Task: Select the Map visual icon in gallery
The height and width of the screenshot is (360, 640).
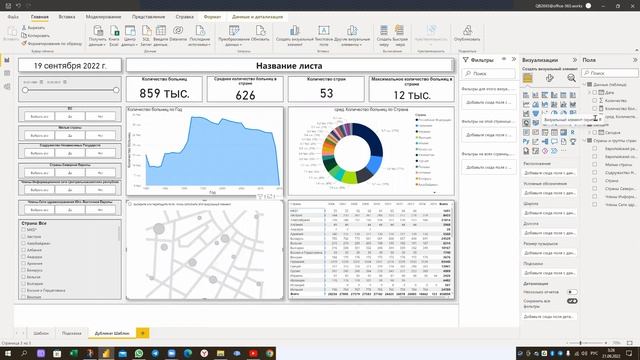Action: [x=526, y=123]
